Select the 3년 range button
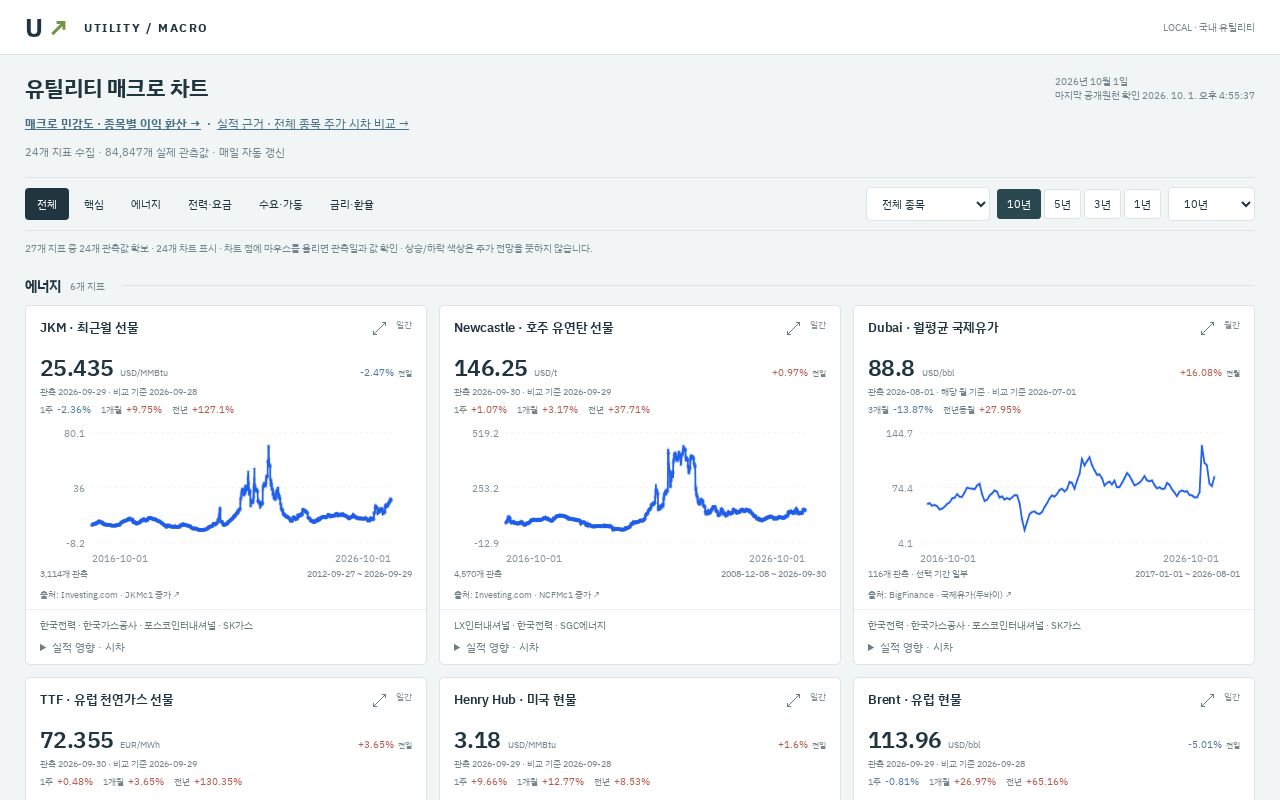The image size is (1280, 800). click(x=1102, y=204)
